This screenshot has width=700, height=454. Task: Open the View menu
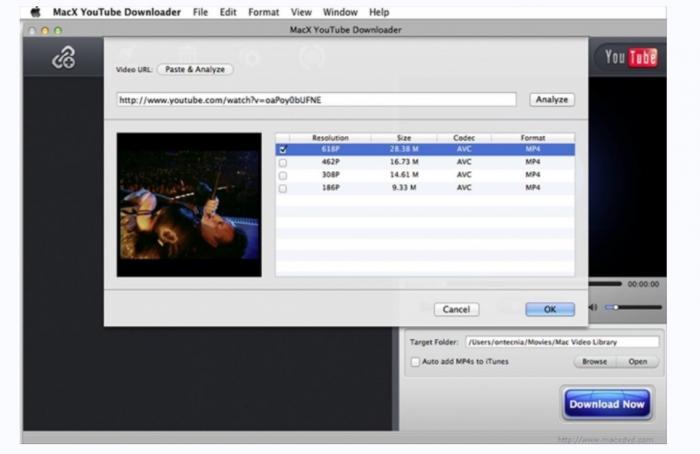click(301, 12)
